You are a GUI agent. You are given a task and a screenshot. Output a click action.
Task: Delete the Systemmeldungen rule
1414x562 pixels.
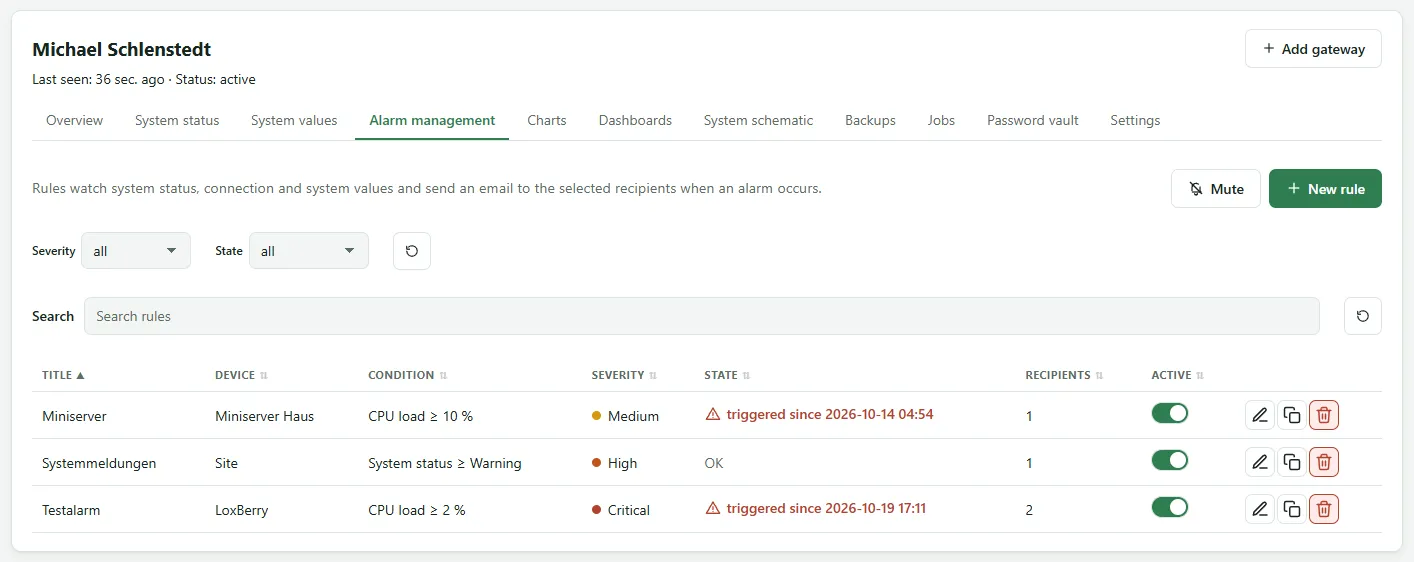pyautogui.click(x=1324, y=462)
